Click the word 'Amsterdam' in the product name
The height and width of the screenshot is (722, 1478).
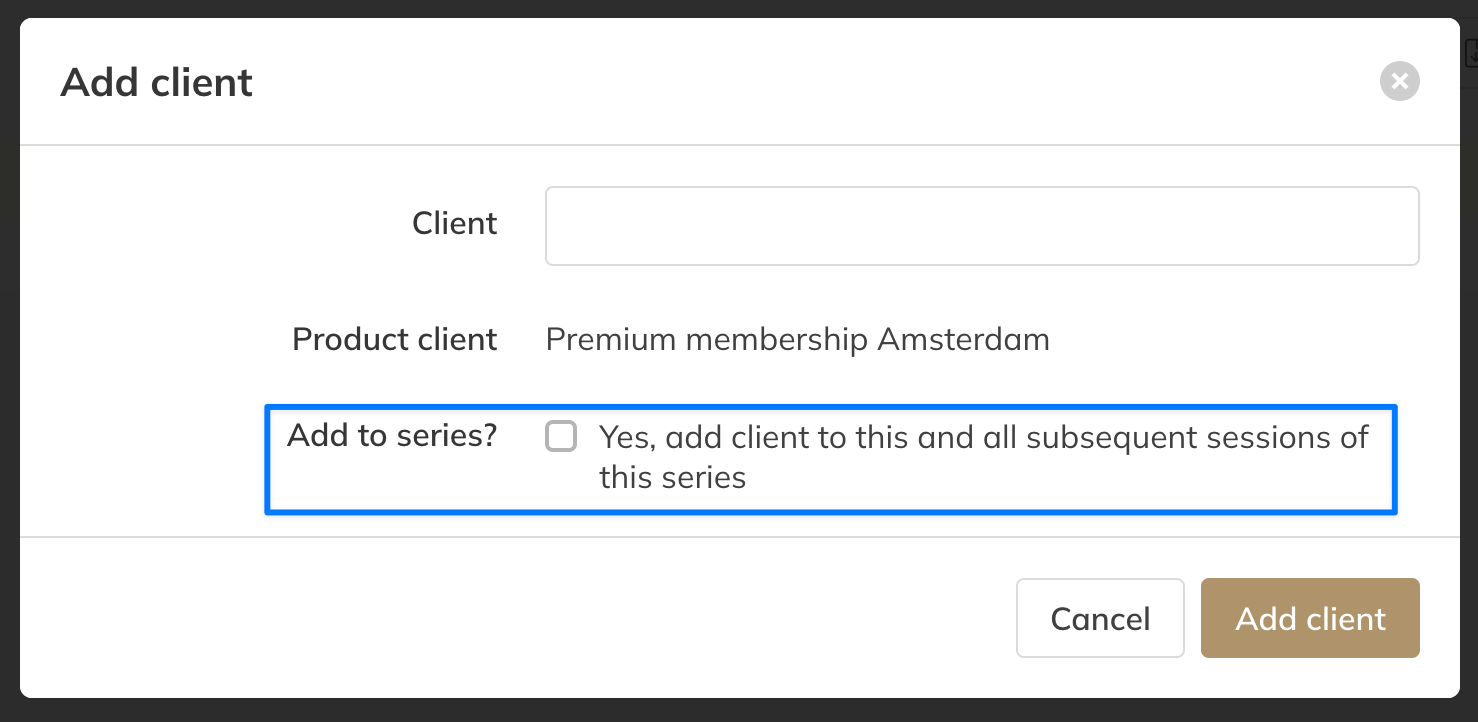pyautogui.click(x=963, y=340)
